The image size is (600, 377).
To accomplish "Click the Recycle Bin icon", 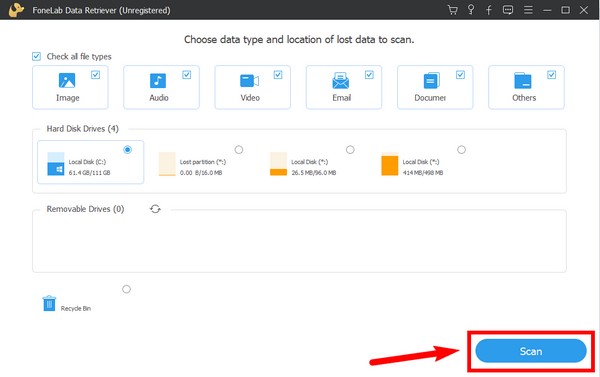I will (49, 303).
